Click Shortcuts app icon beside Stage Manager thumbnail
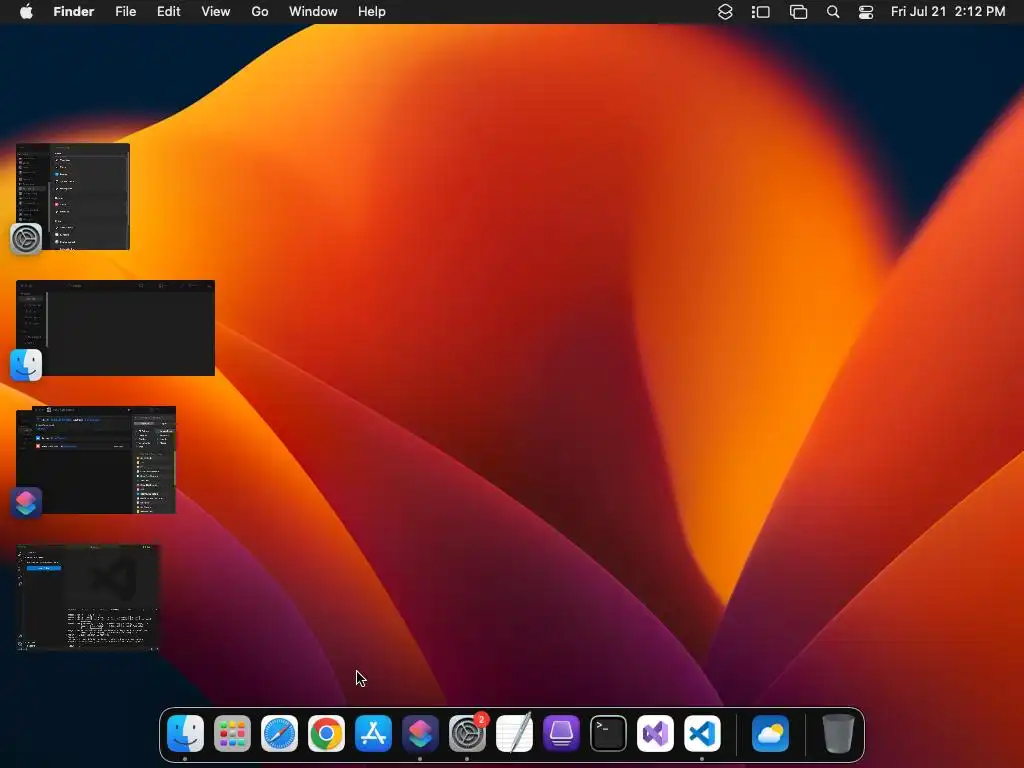 [26, 503]
